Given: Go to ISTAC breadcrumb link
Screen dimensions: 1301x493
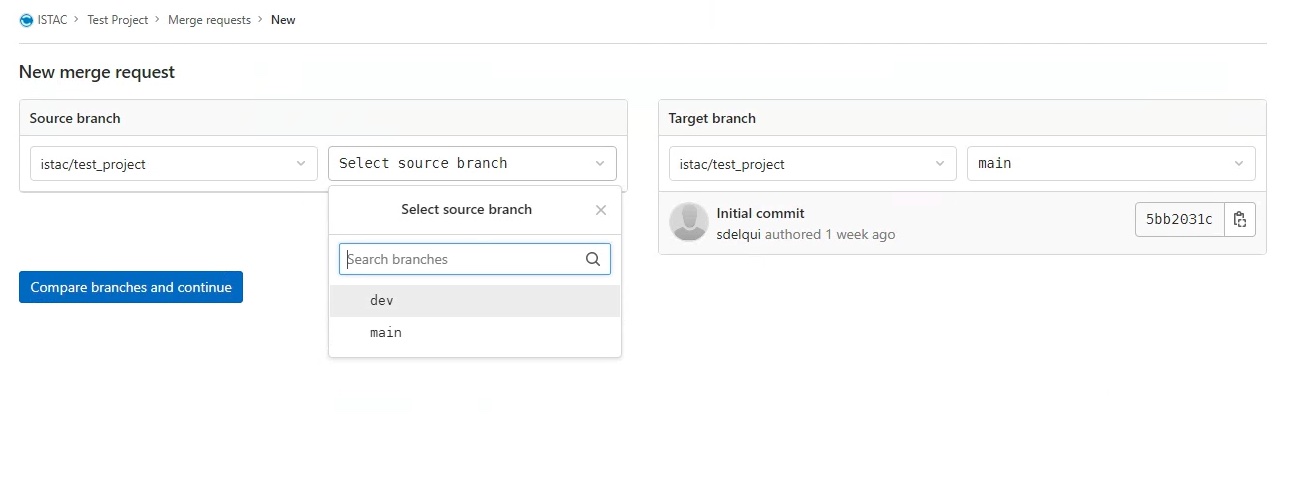Looking at the screenshot, I should point(52,20).
